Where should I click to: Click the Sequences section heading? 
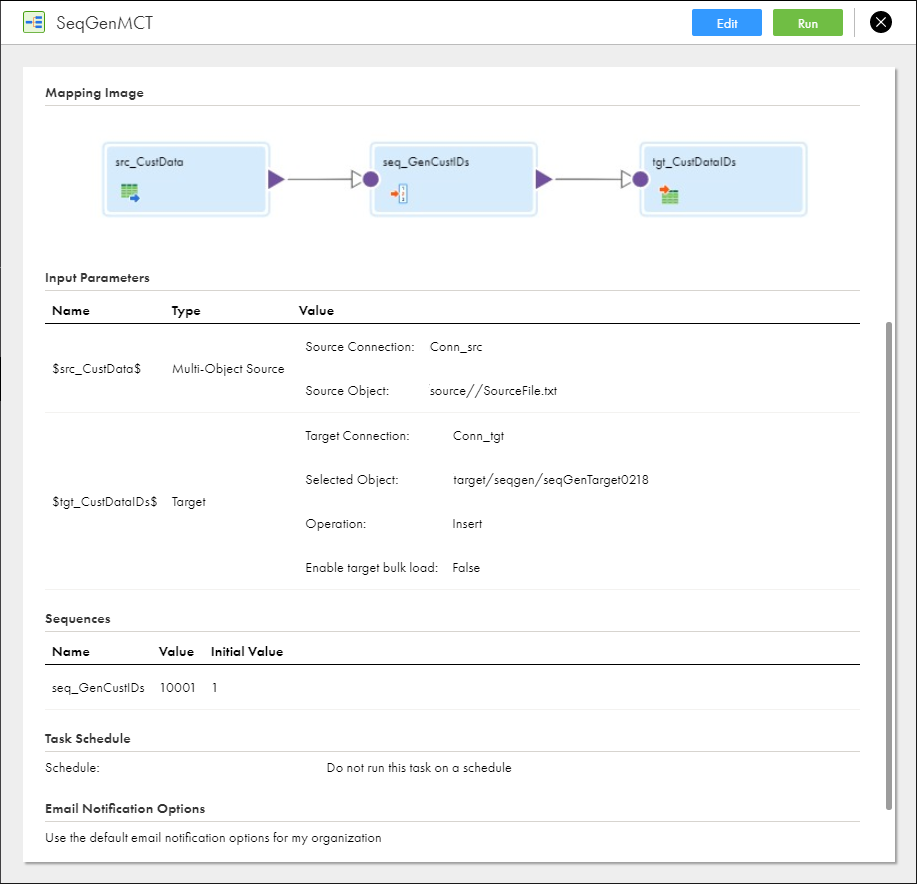(x=78, y=619)
